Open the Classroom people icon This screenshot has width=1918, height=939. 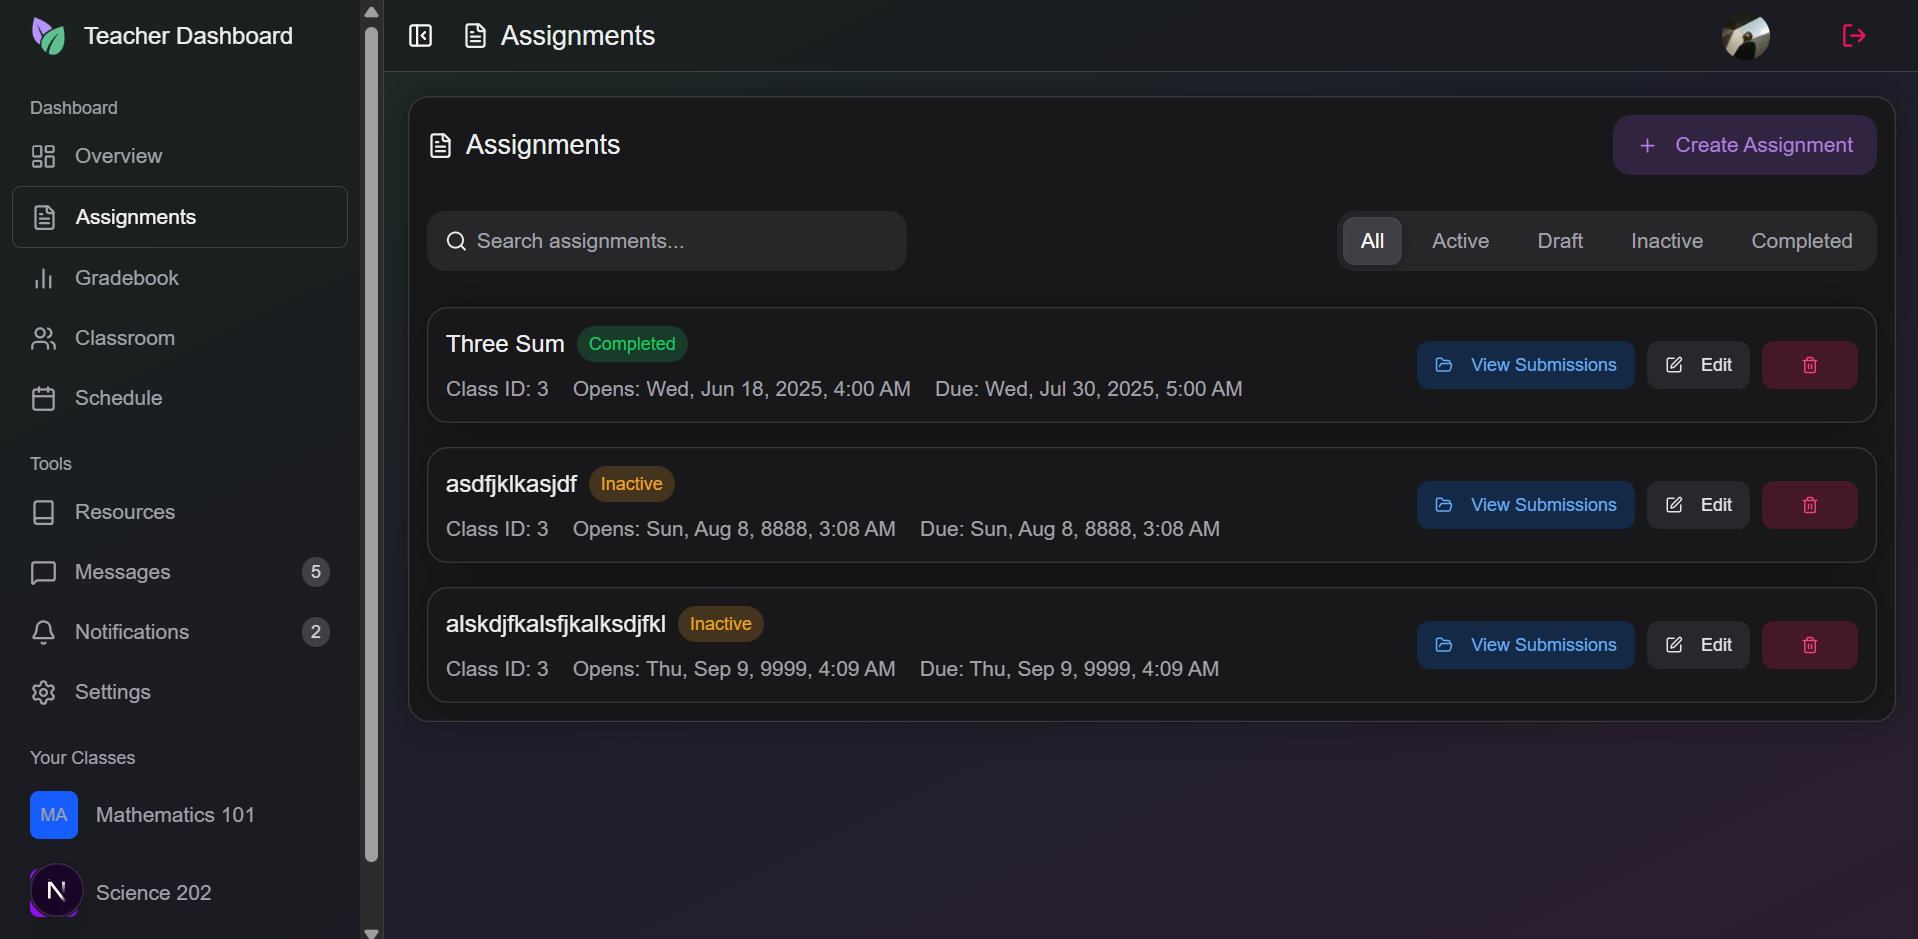(43, 338)
